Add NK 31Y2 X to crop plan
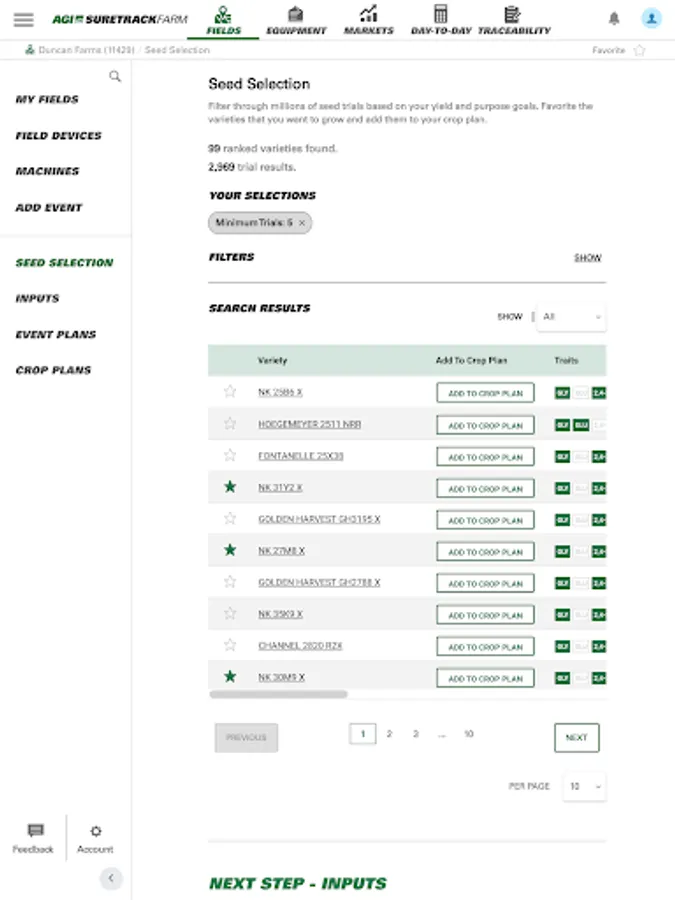This screenshot has height=900, width=675. pos(485,488)
